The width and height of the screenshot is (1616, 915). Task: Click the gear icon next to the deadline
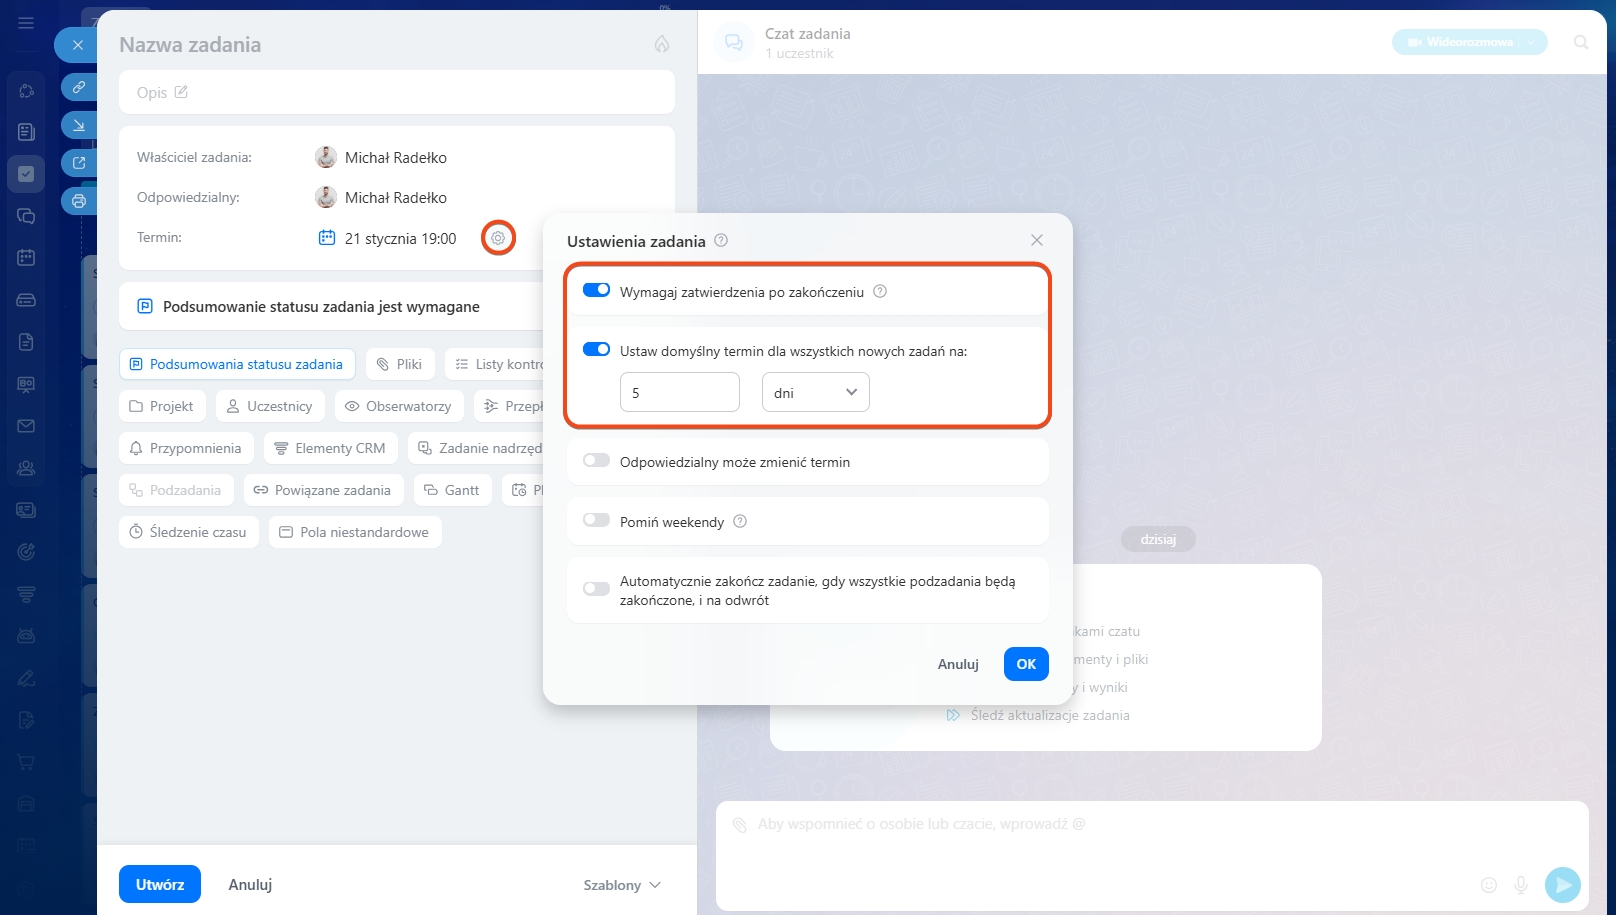pyautogui.click(x=498, y=238)
